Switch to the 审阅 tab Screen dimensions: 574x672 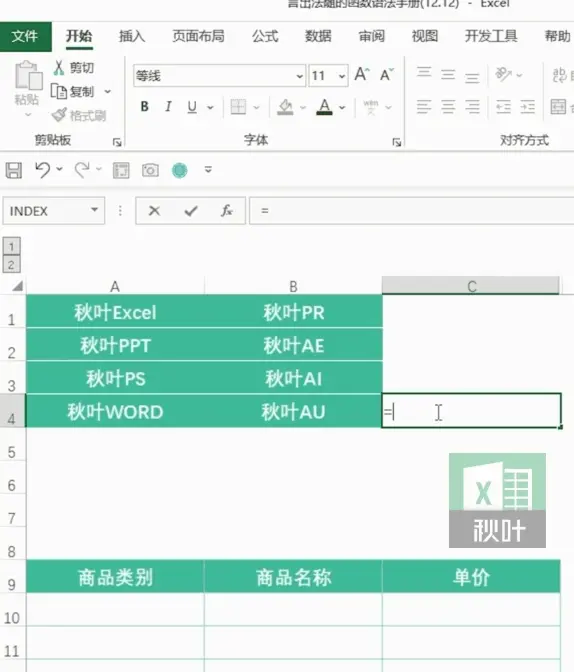tap(372, 36)
